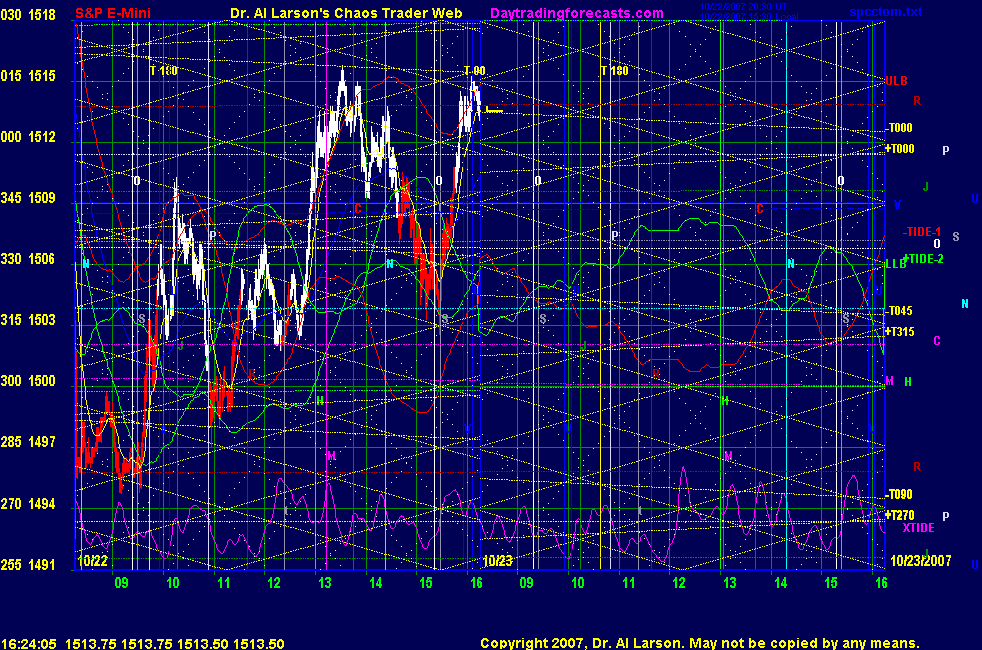Image resolution: width=982 pixels, height=650 pixels.
Task: Select the "+T270" line label
Action: tap(900, 515)
